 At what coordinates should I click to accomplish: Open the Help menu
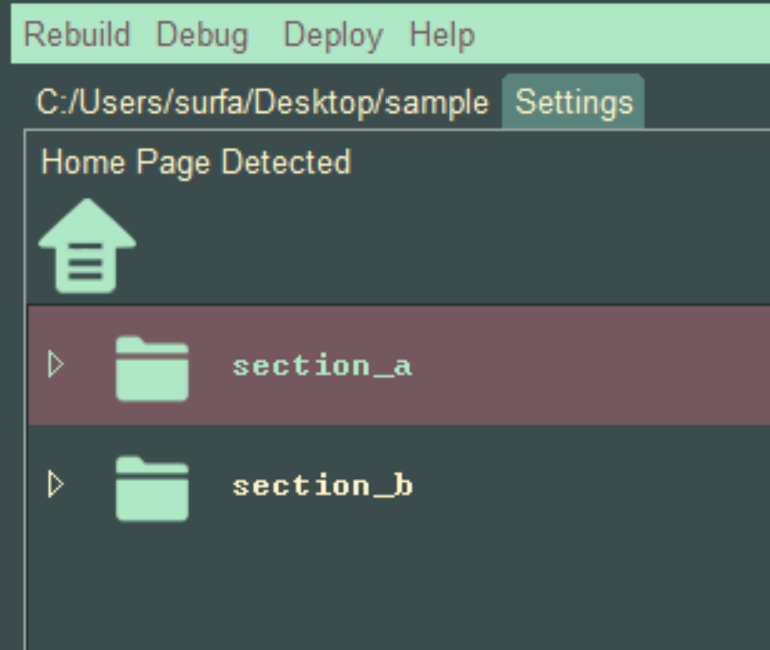click(x=442, y=35)
